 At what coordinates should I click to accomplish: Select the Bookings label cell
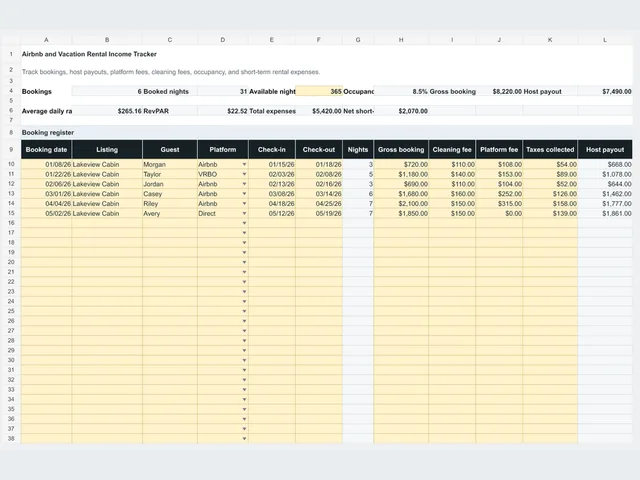(46, 91)
